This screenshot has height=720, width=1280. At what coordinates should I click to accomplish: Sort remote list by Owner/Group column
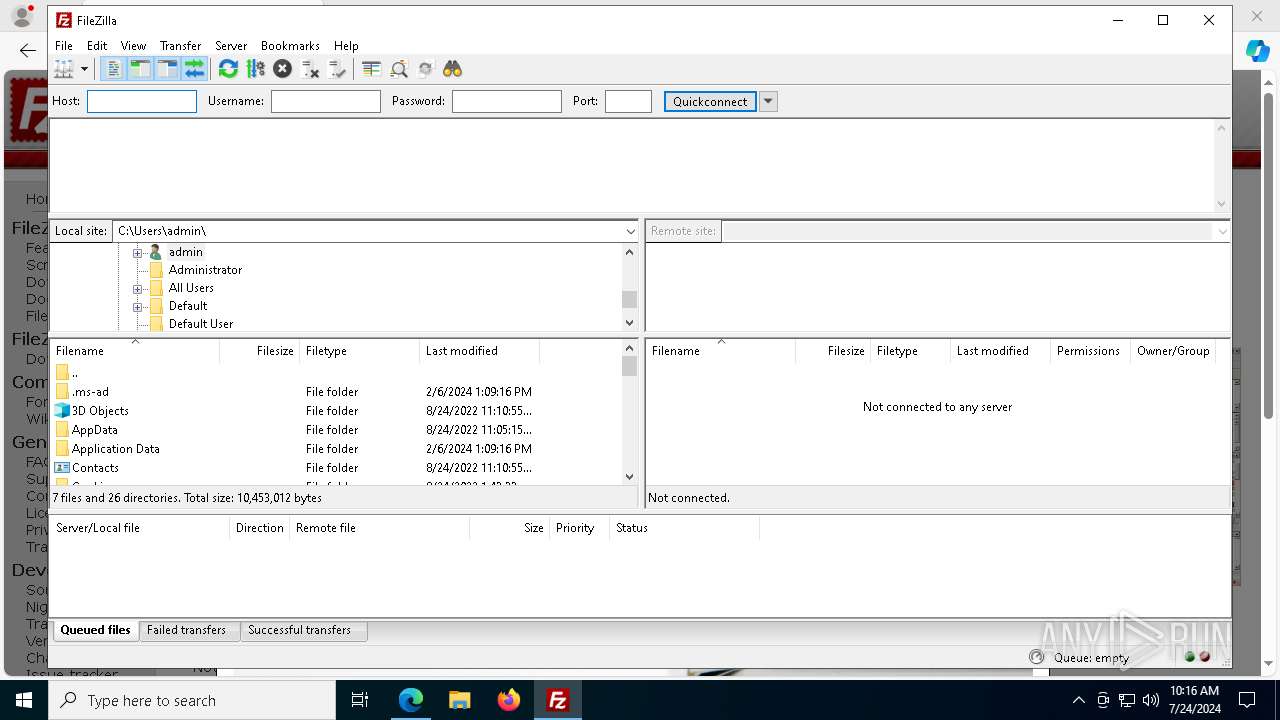pos(1174,351)
